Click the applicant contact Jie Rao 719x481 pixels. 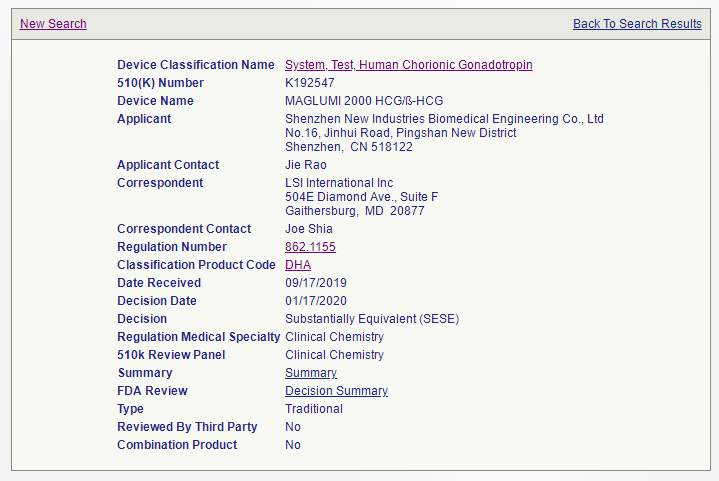308,165
